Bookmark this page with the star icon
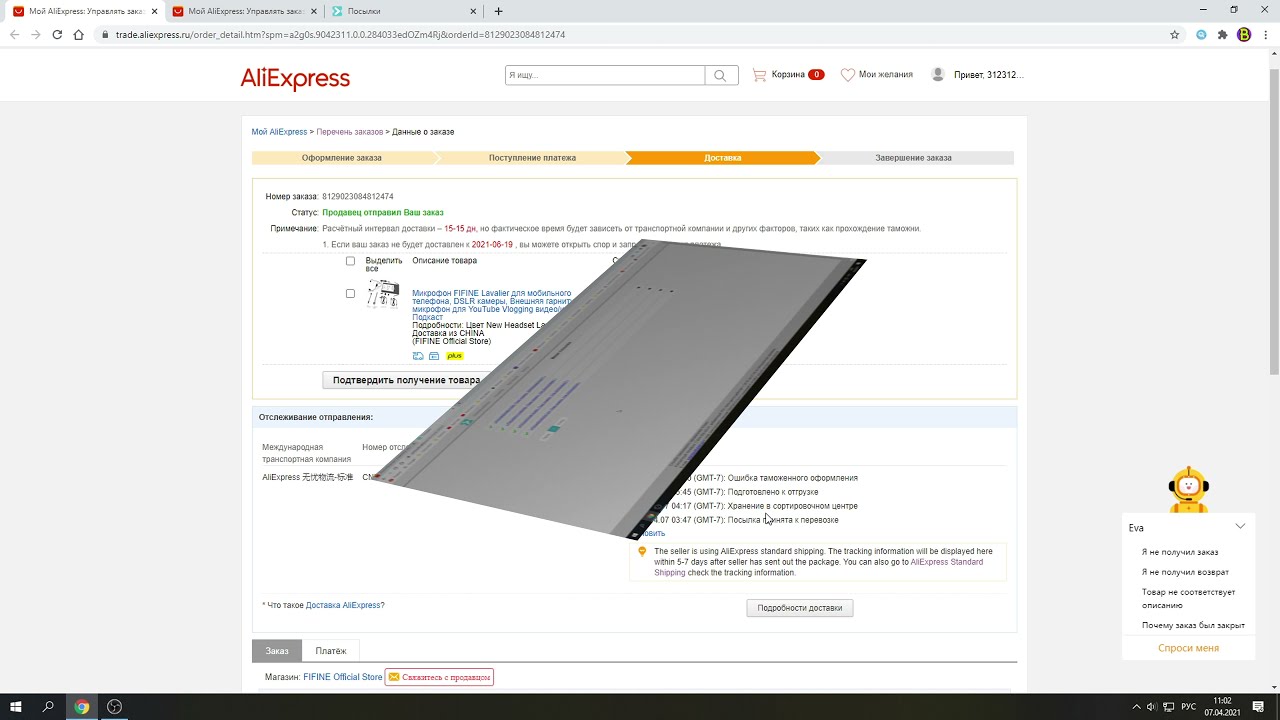1280x720 pixels. click(1175, 35)
